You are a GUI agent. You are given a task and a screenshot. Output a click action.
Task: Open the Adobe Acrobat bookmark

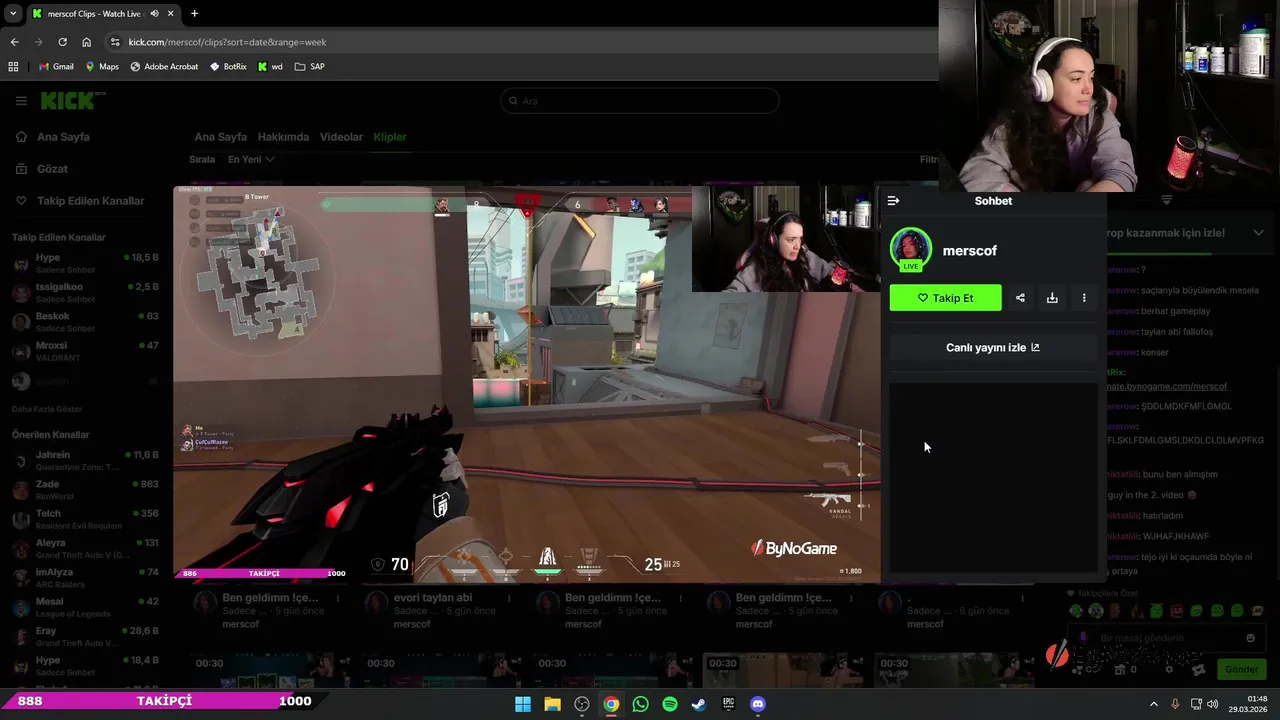point(164,67)
